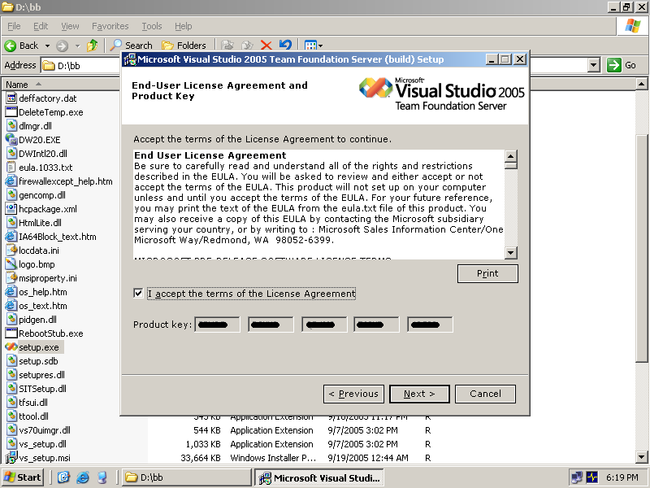Screen dimensions: 650x488
Task: Click the fifth product key field
Action: [x=430, y=324]
